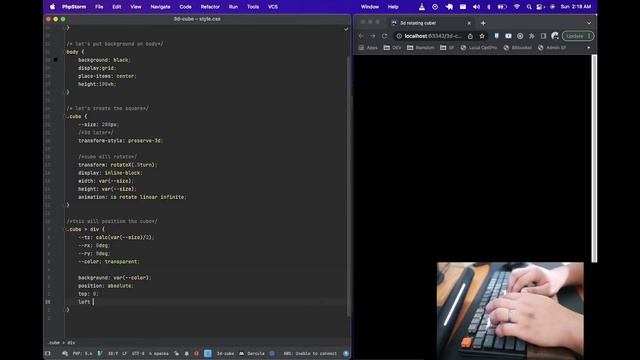The width and height of the screenshot is (640, 360).
Task: Go back in the browser
Action: [361, 36]
